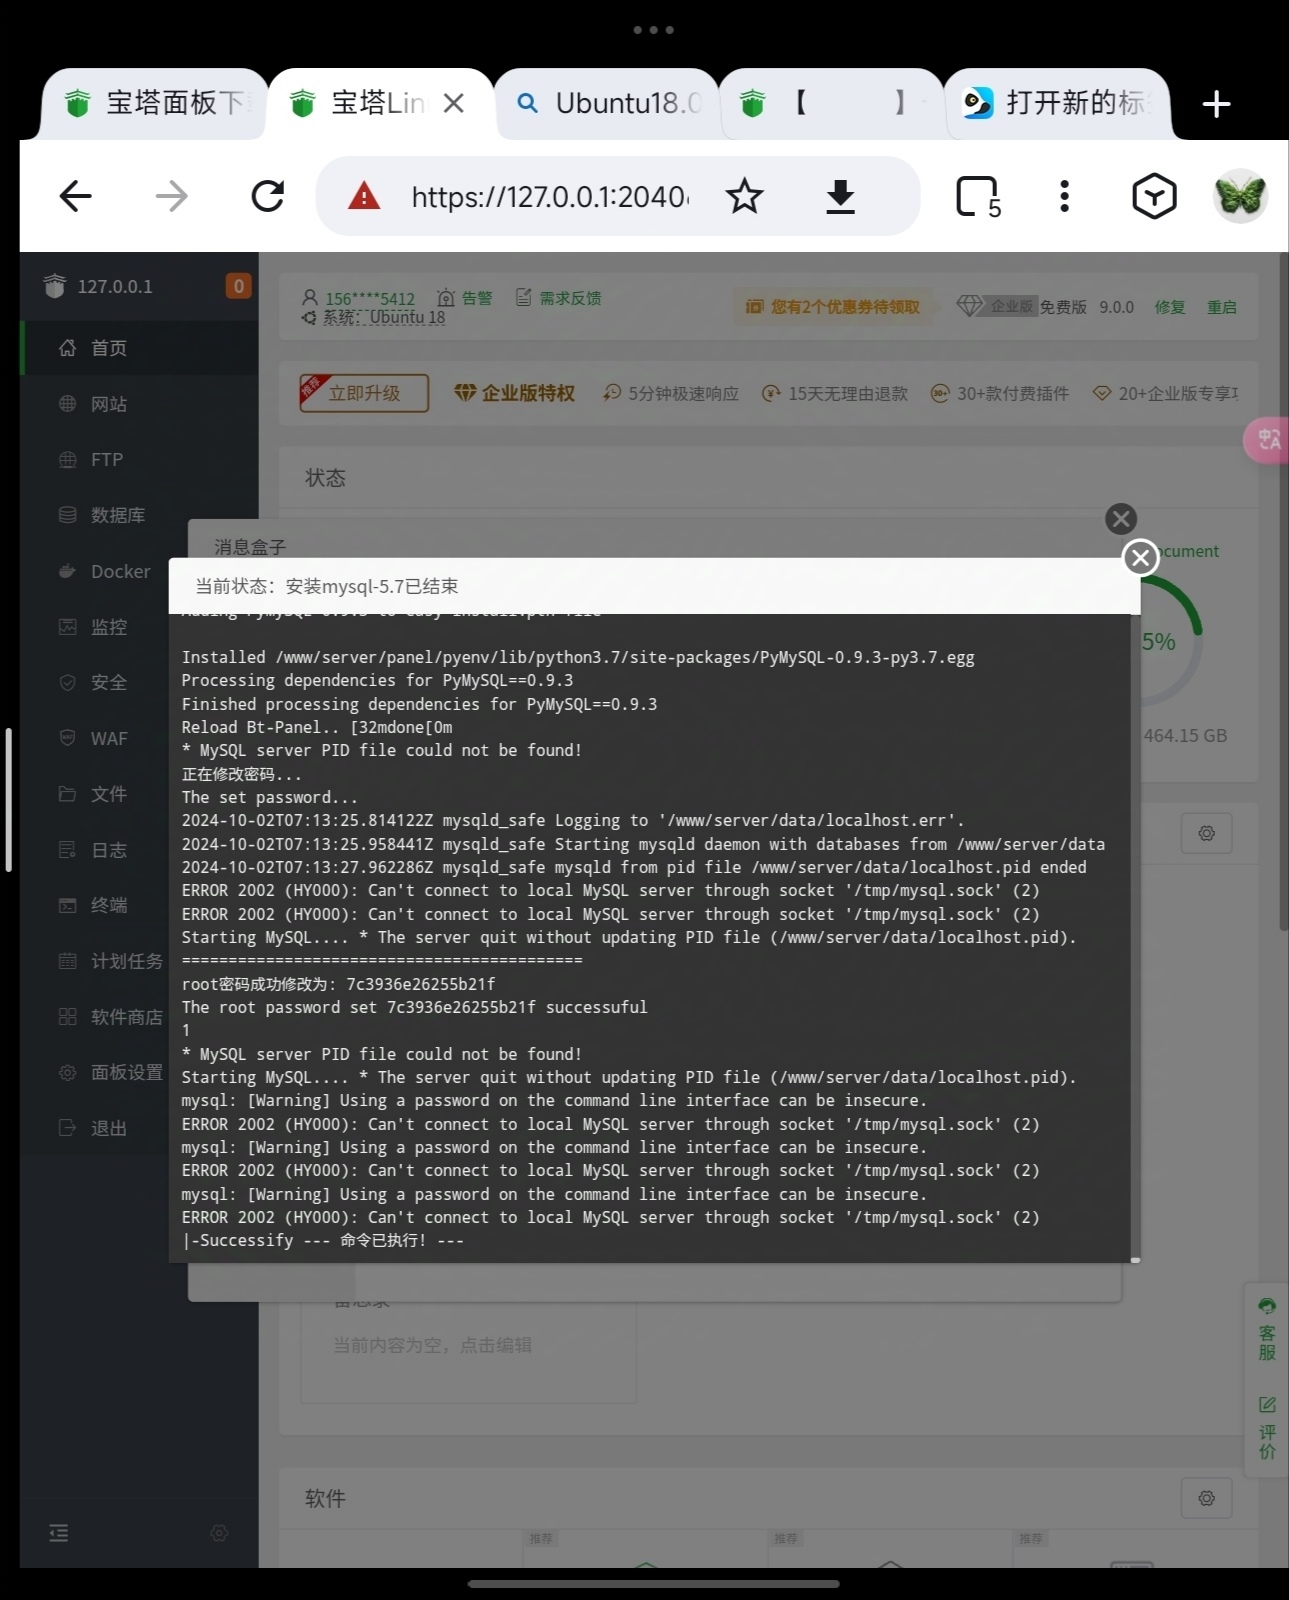Open the butterfly profile avatar
1289x1600 pixels.
coord(1240,196)
